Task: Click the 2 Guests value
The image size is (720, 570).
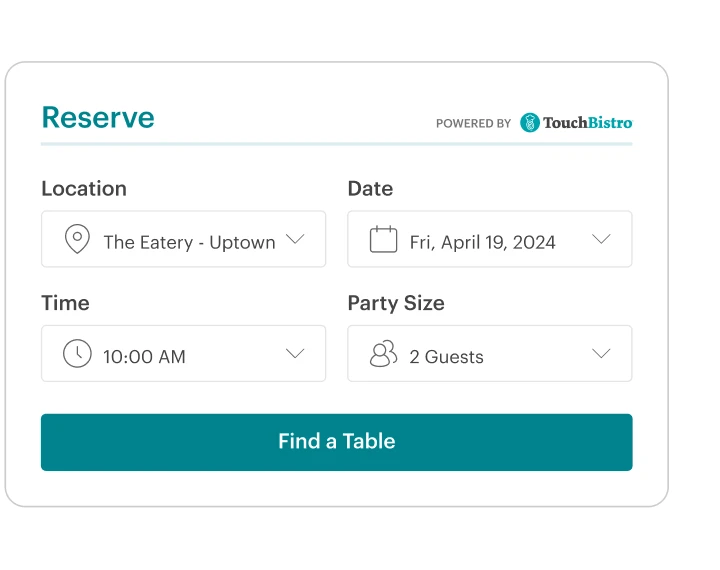Action: pos(447,356)
